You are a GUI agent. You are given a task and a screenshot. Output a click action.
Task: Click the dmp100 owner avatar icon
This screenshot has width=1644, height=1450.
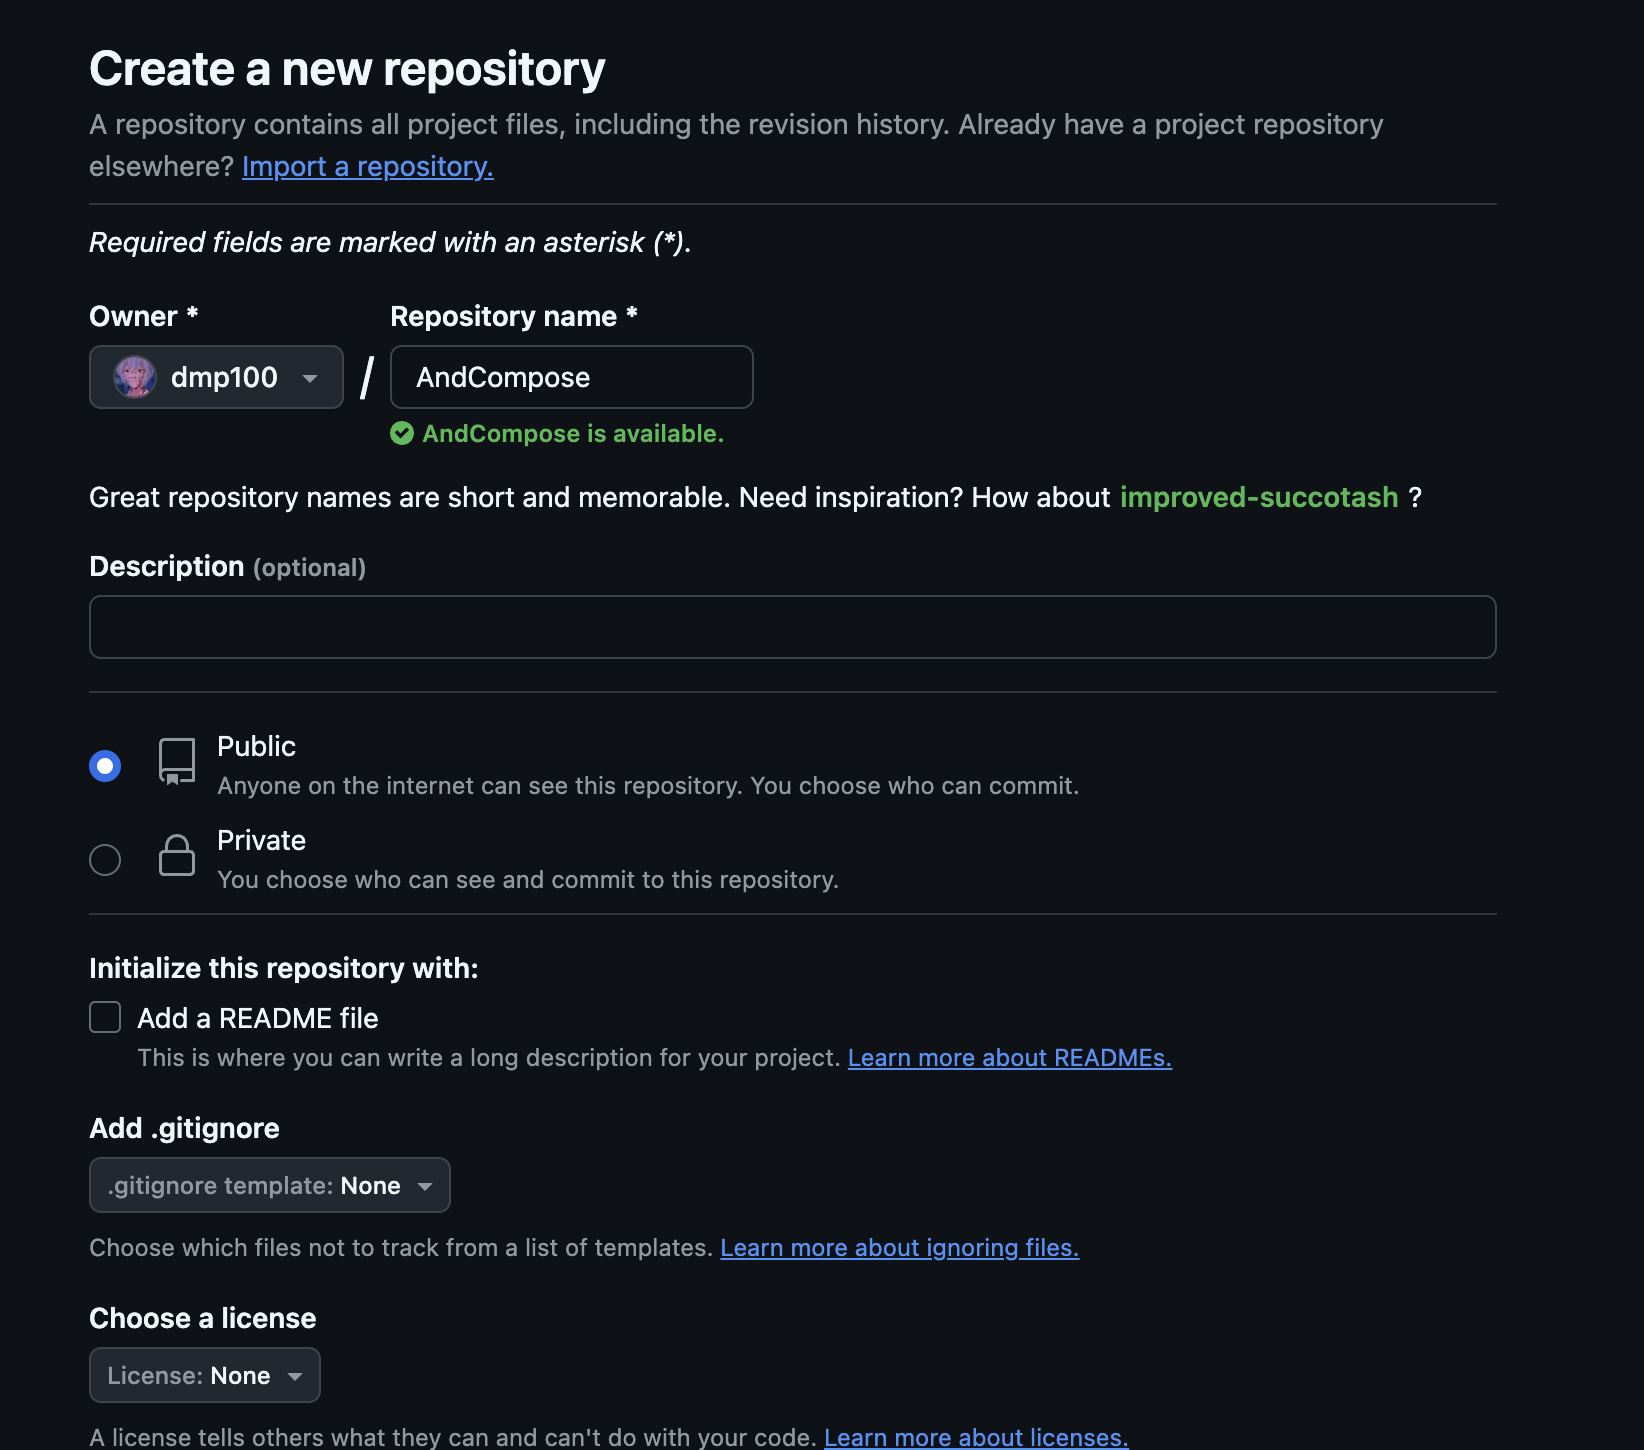135,377
